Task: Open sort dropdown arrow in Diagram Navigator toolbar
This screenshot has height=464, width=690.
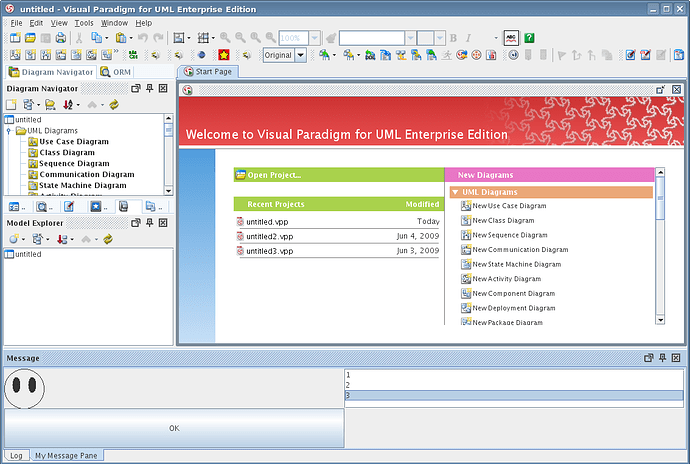Action: click(x=78, y=105)
